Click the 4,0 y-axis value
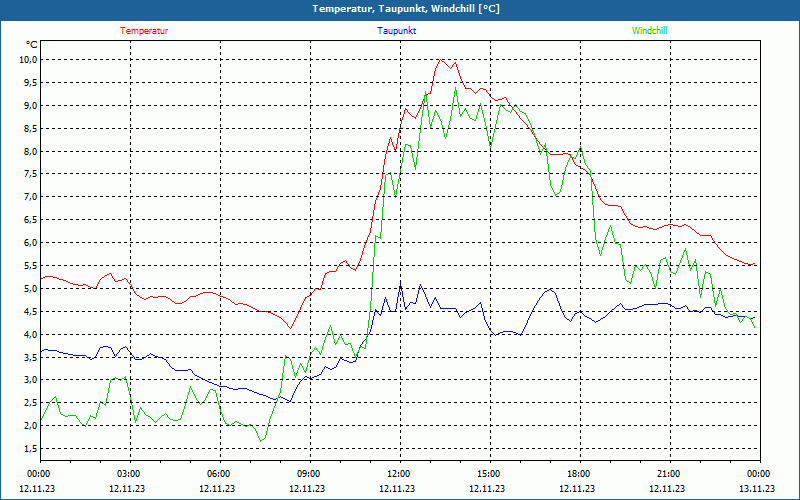 tap(31, 334)
